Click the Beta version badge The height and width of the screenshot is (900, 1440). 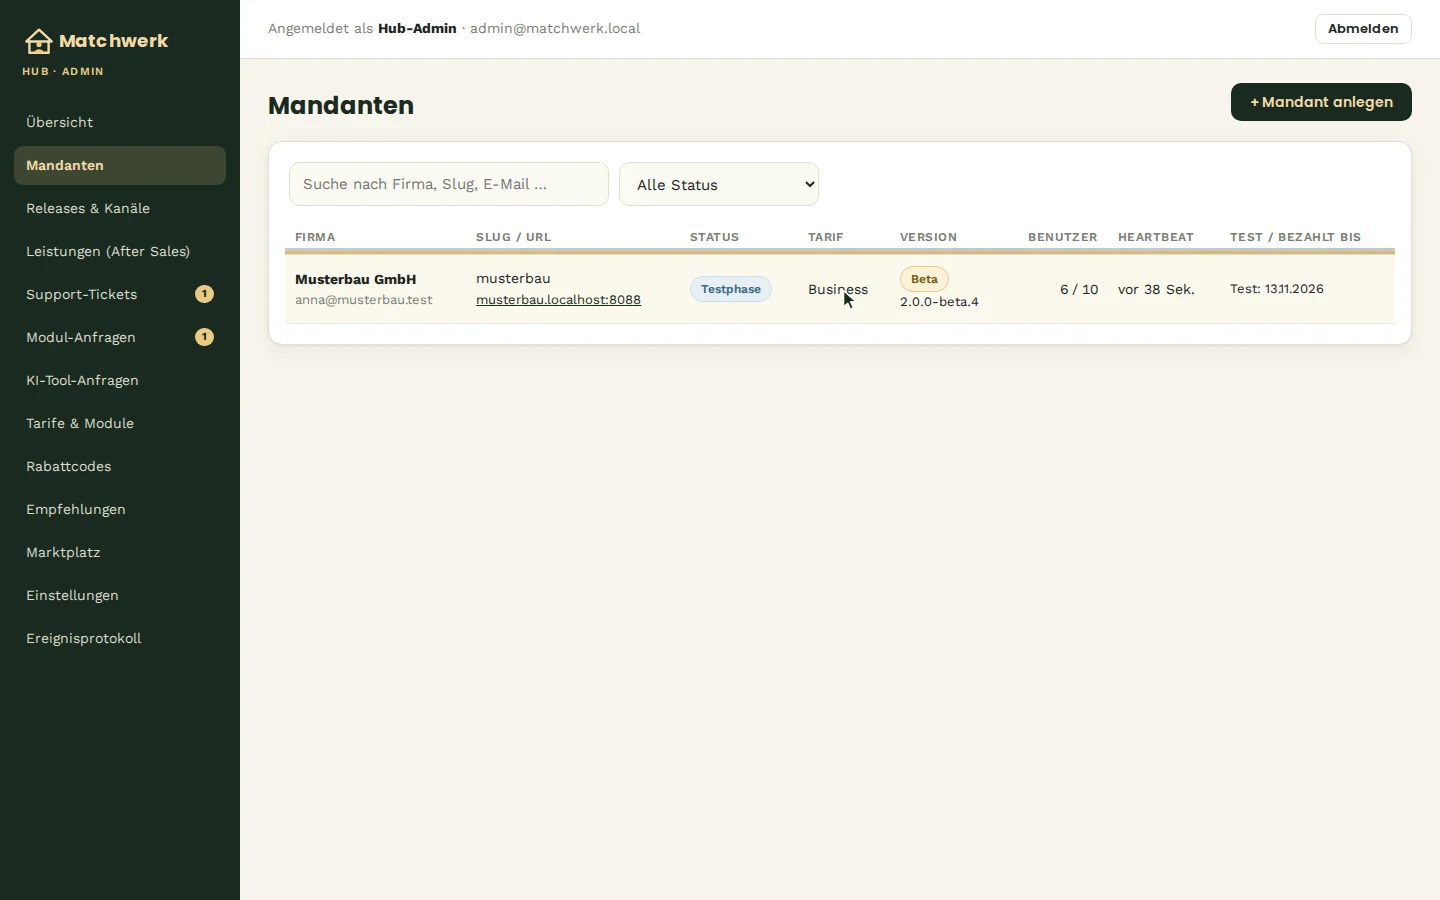(x=924, y=279)
